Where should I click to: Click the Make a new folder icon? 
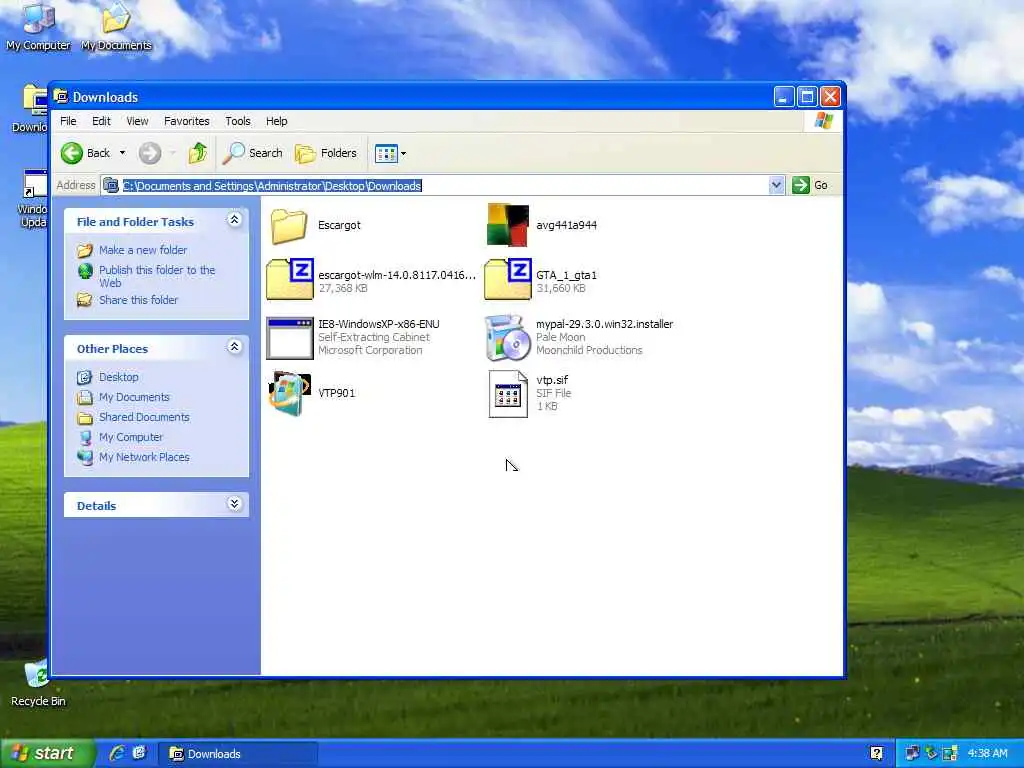click(x=85, y=250)
